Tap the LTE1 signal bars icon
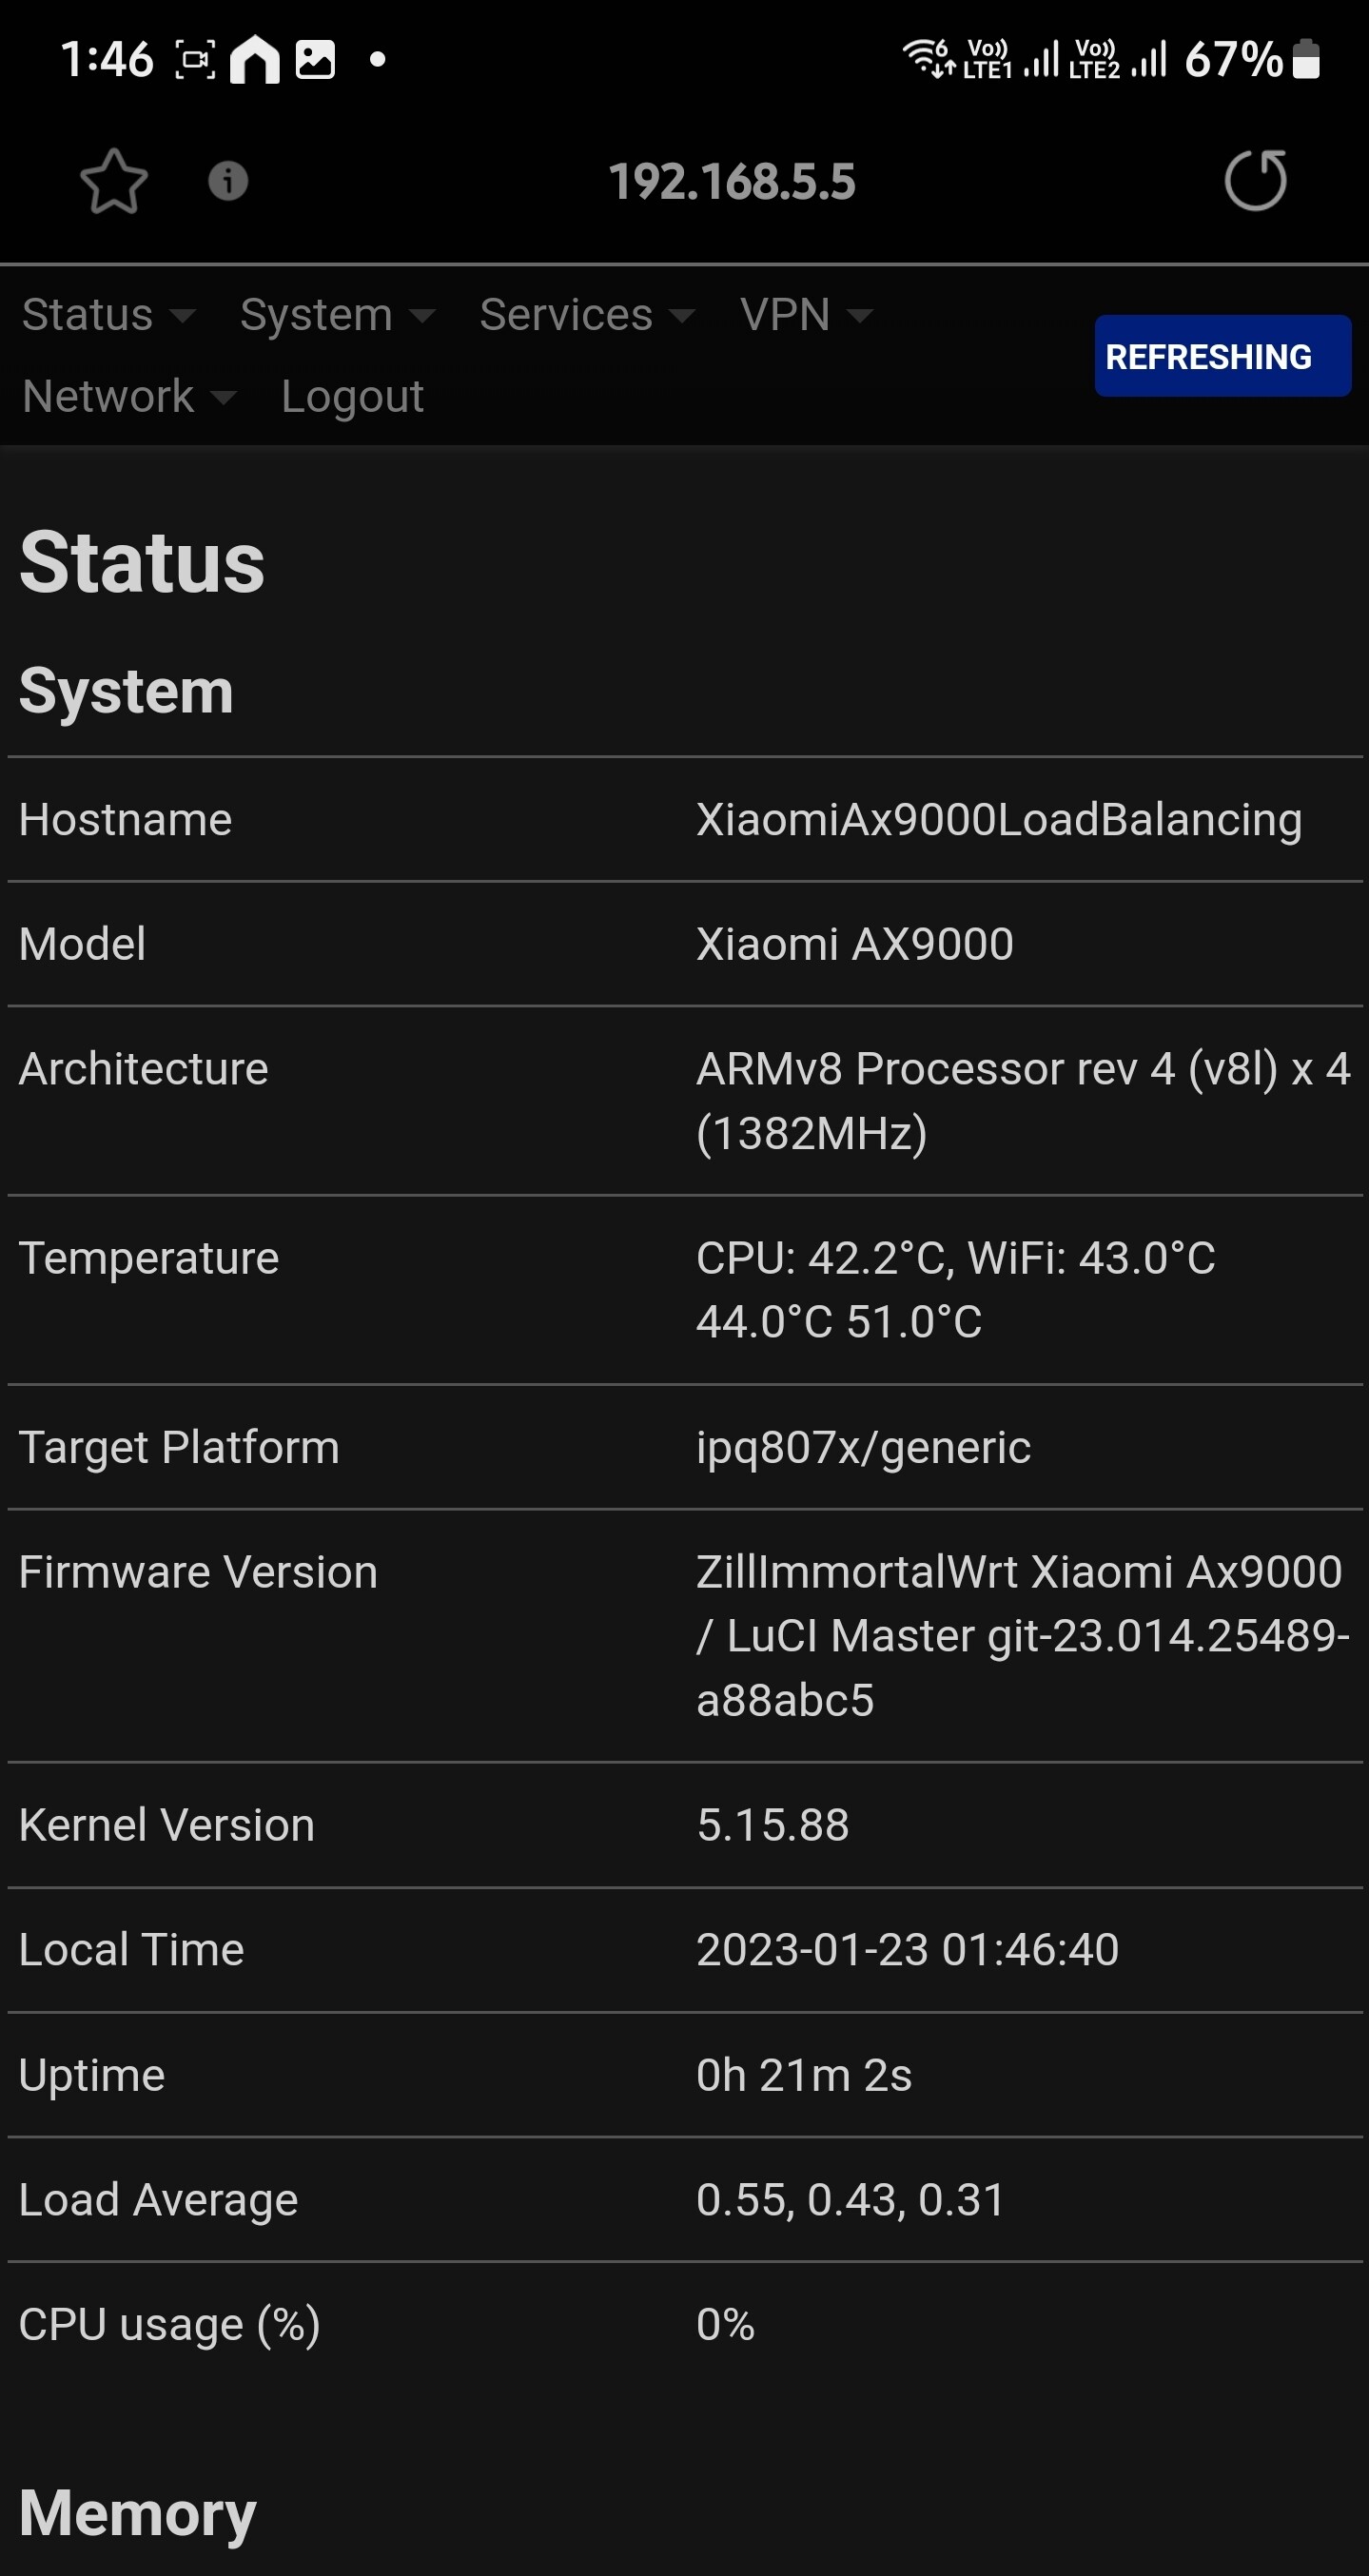This screenshot has height=2576, width=1369. point(1041,59)
